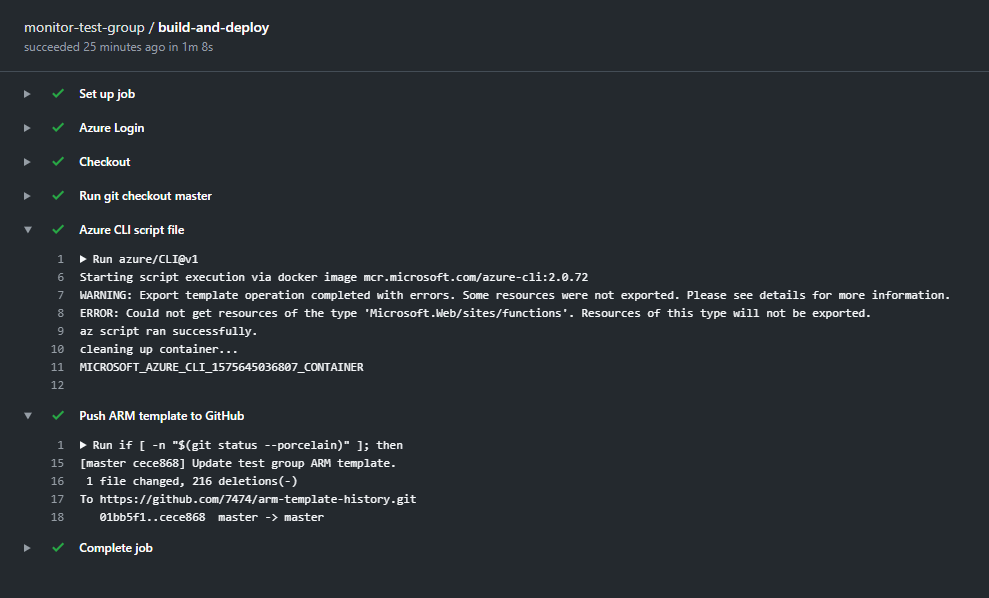Click the success checkmark next to Azure Login
Image resolution: width=989 pixels, height=598 pixels.
tap(58, 128)
